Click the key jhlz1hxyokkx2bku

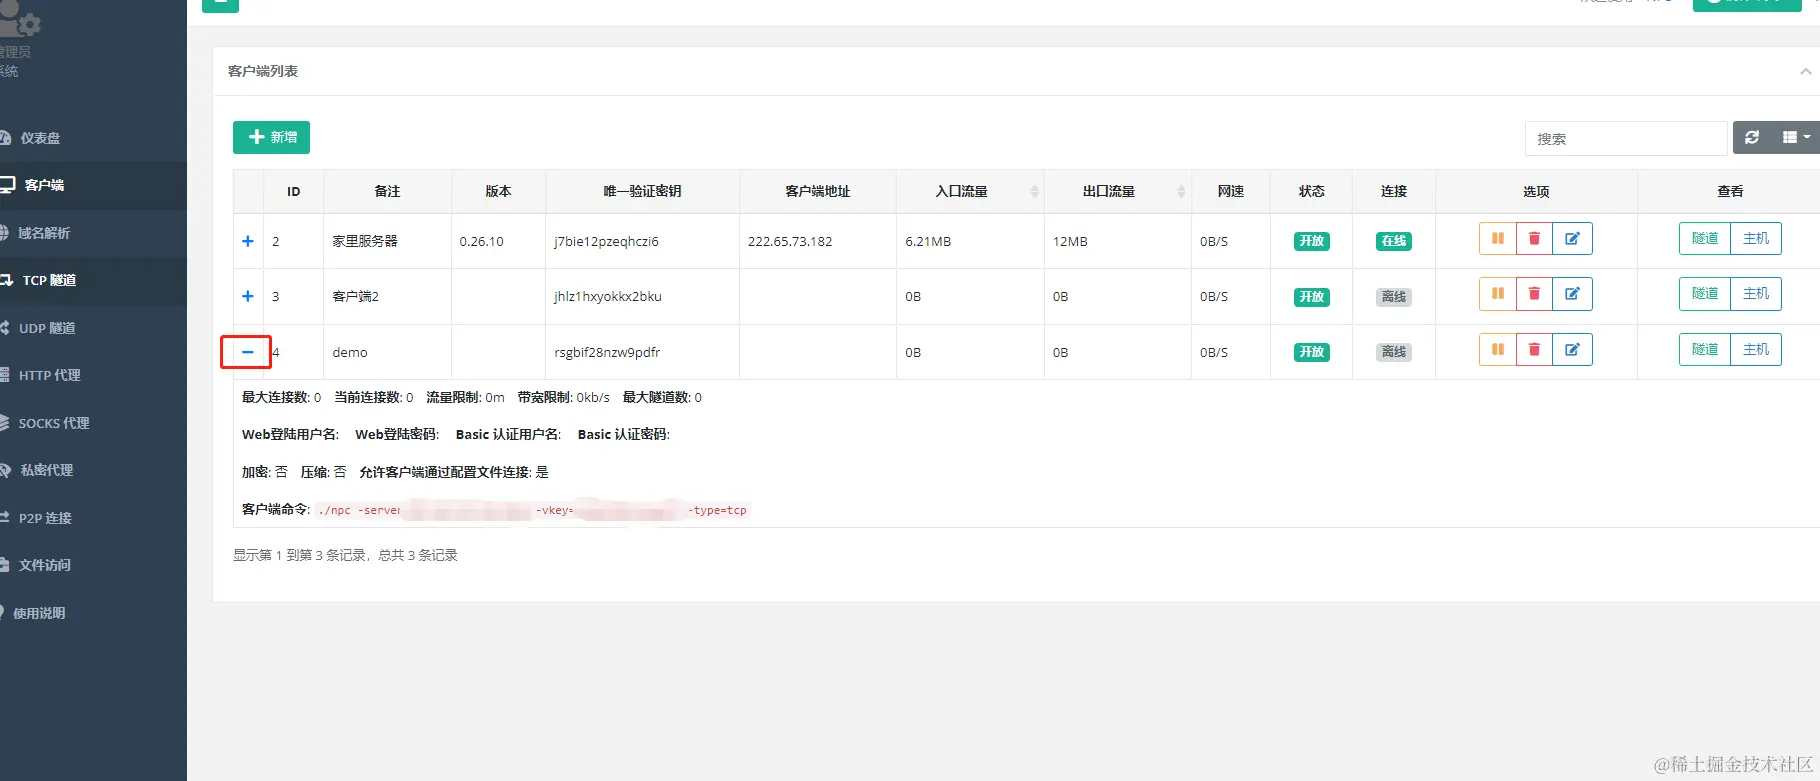pos(608,296)
